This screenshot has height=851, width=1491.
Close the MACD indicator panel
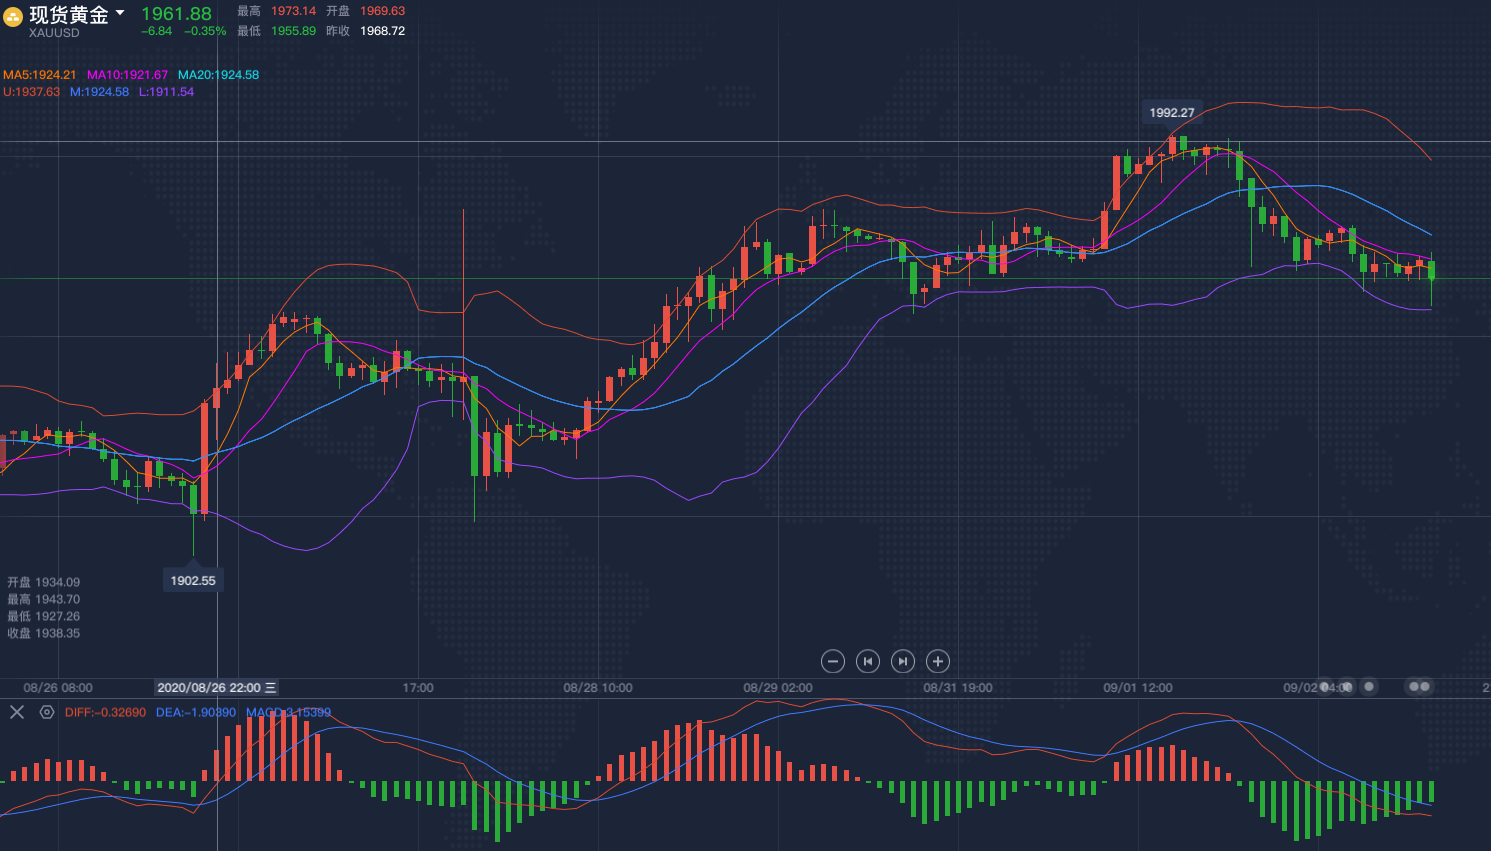tap(17, 712)
